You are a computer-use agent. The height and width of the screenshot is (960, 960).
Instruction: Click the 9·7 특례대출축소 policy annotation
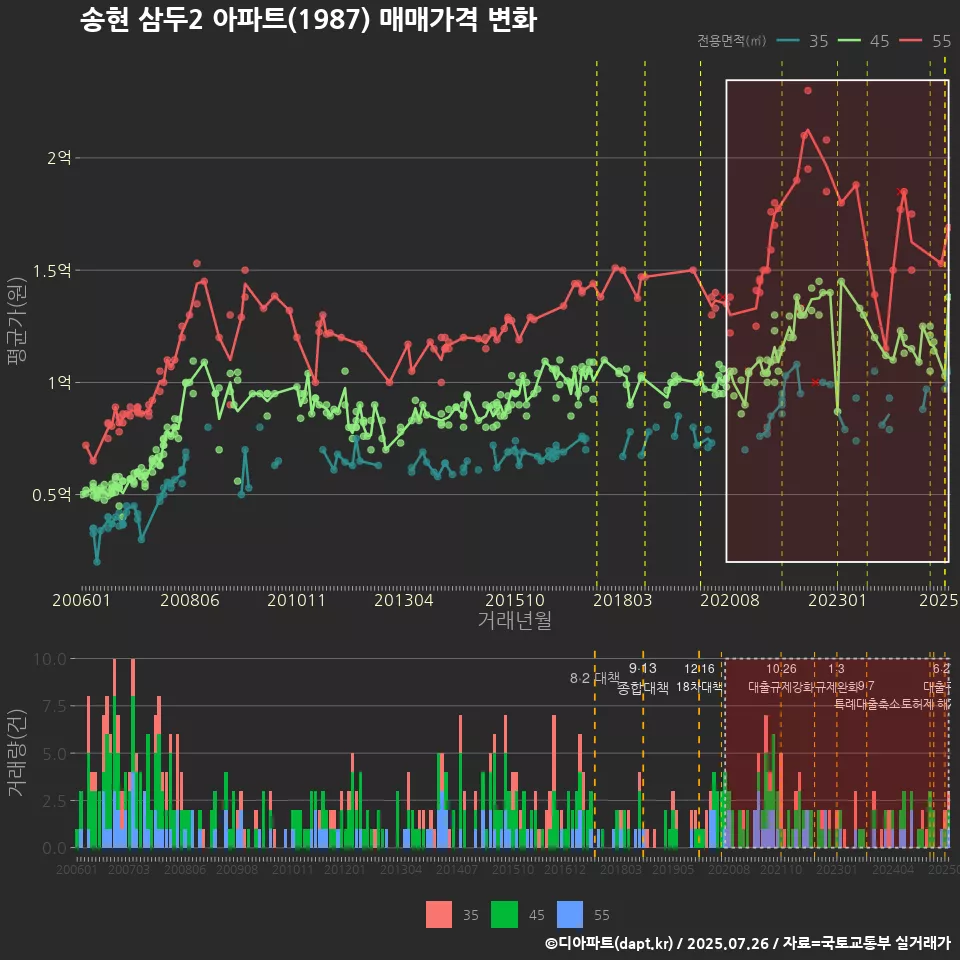pos(866,696)
